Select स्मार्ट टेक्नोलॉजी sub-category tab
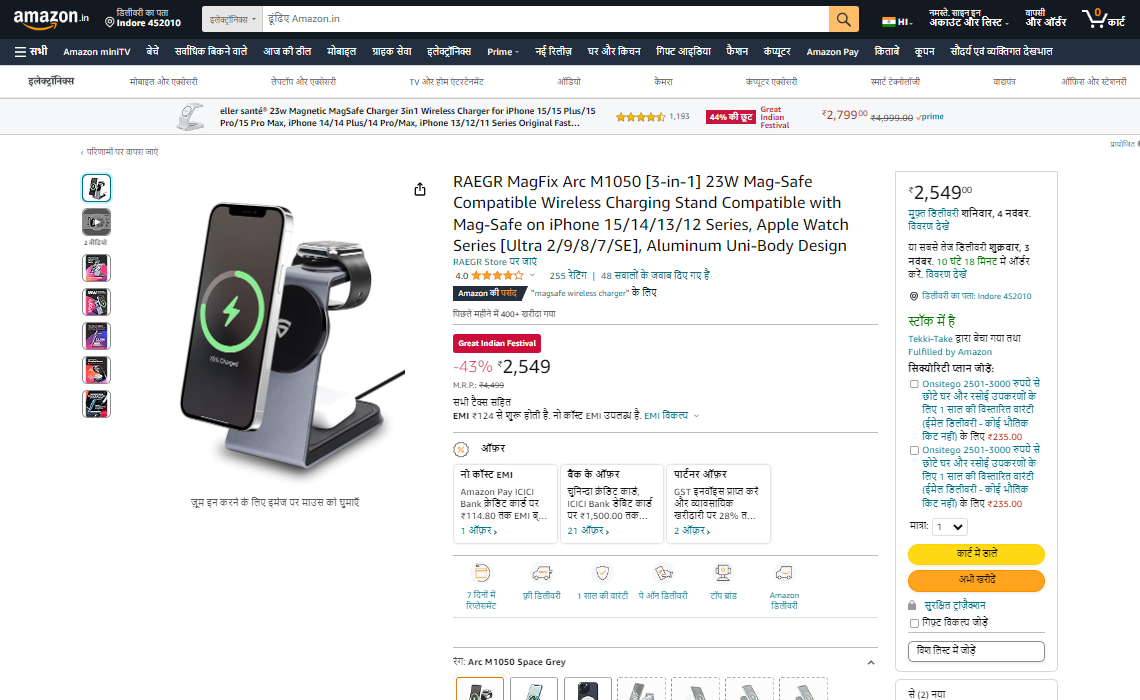The image size is (1140, 700). click(895, 82)
